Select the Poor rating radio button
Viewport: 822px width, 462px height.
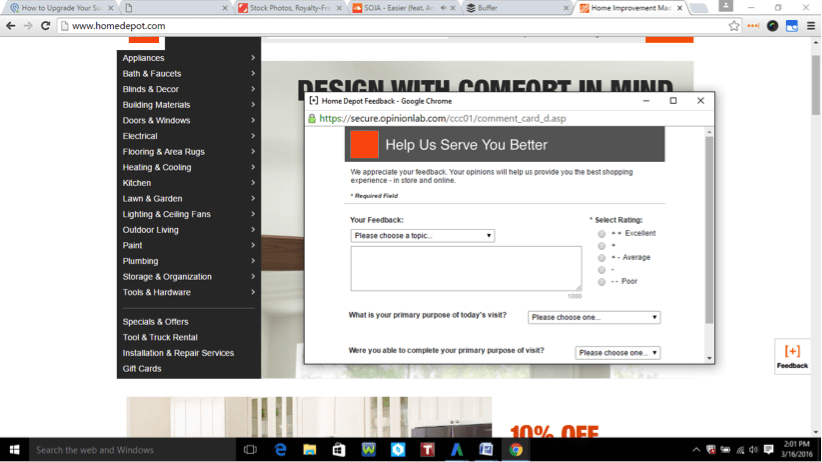coord(601,282)
